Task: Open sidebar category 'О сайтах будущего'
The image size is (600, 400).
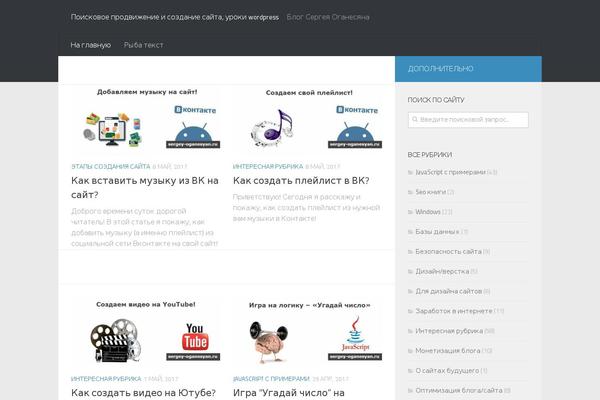Action: pyautogui.click(x=447, y=371)
